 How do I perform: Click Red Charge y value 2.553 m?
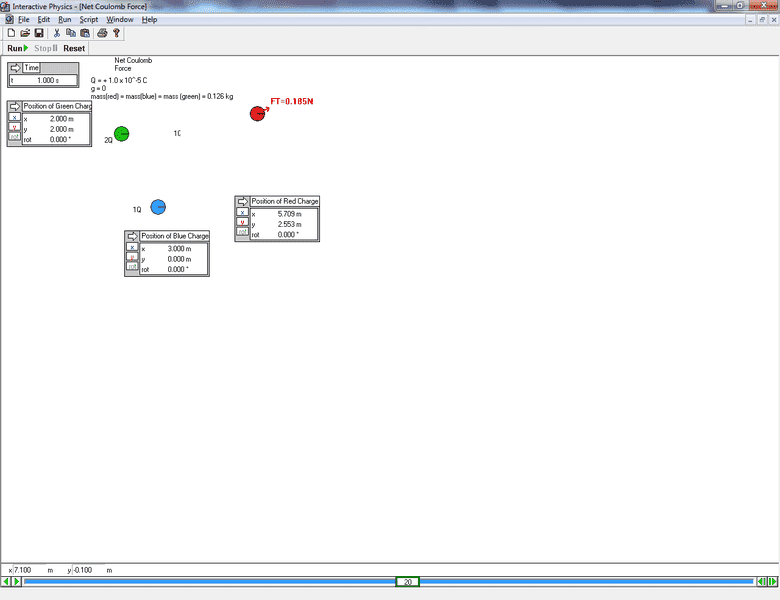tap(290, 224)
